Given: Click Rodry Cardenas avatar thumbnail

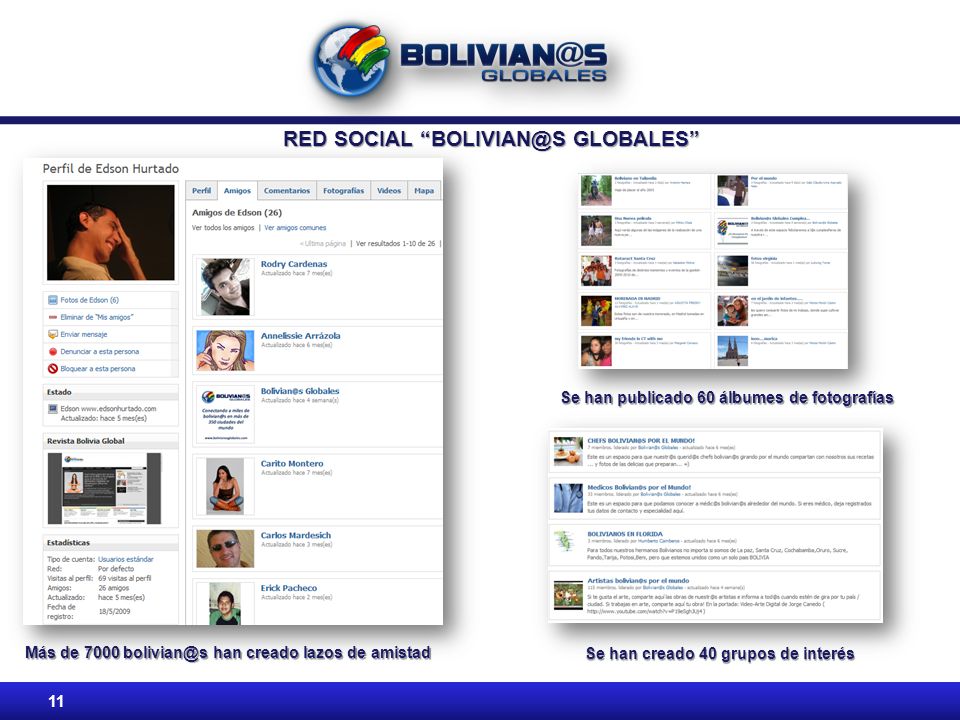Looking at the screenshot, I should click(x=225, y=287).
